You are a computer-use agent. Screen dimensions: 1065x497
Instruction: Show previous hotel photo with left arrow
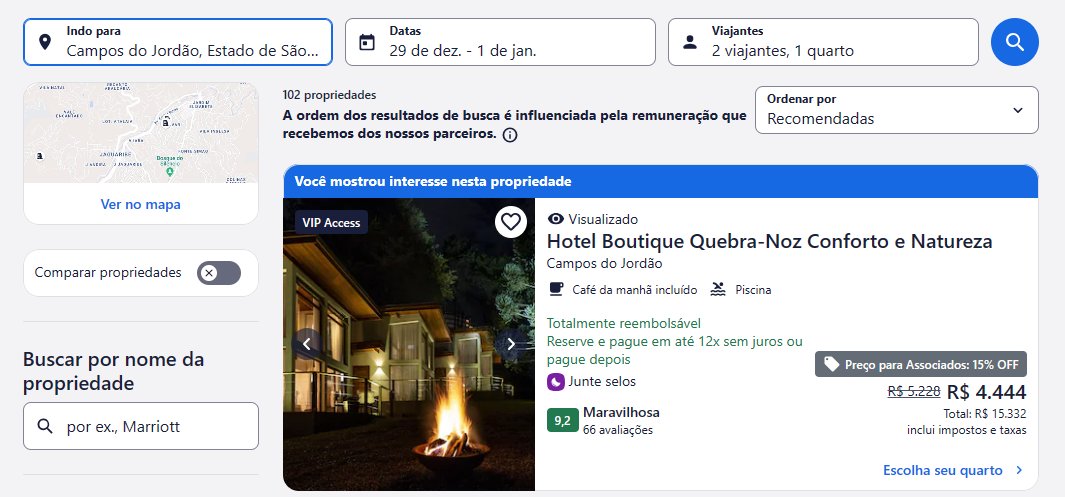pyautogui.click(x=306, y=344)
